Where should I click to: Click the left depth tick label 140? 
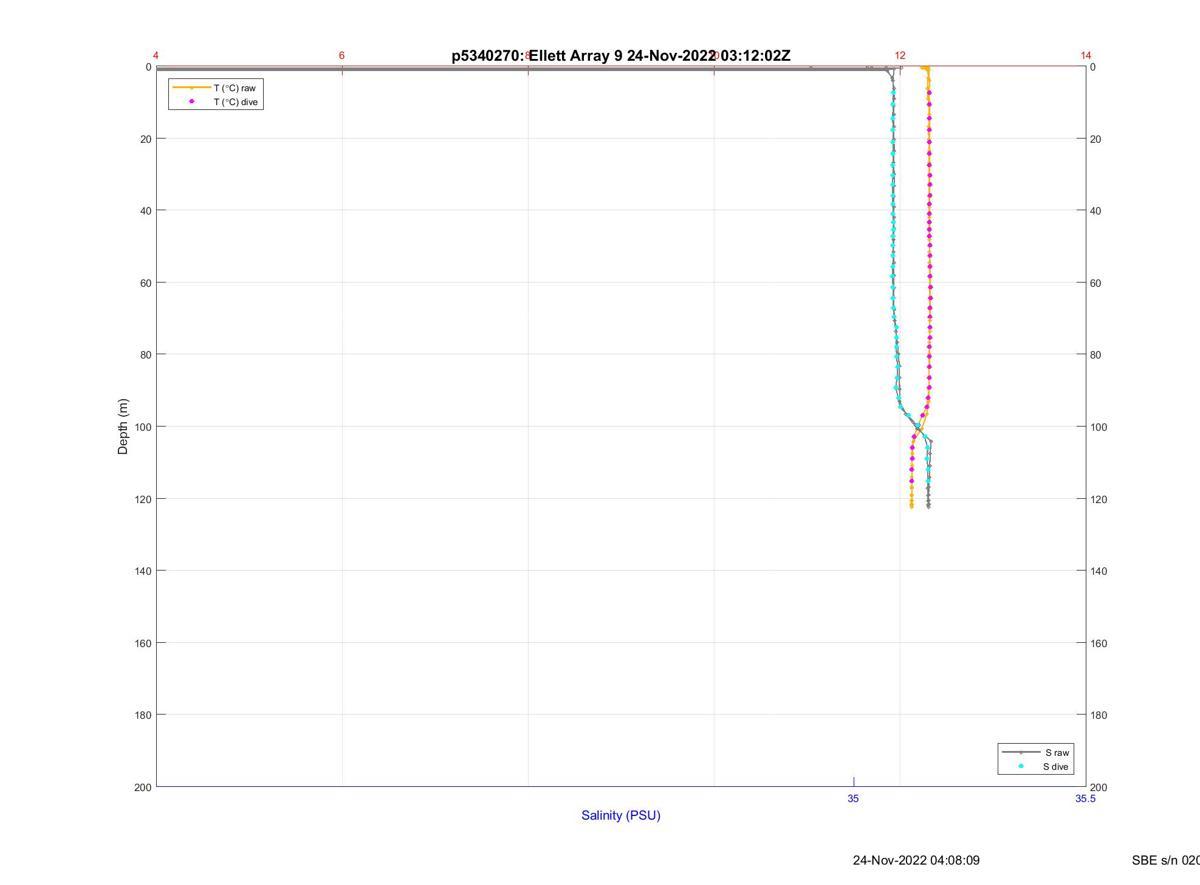(x=142, y=571)
